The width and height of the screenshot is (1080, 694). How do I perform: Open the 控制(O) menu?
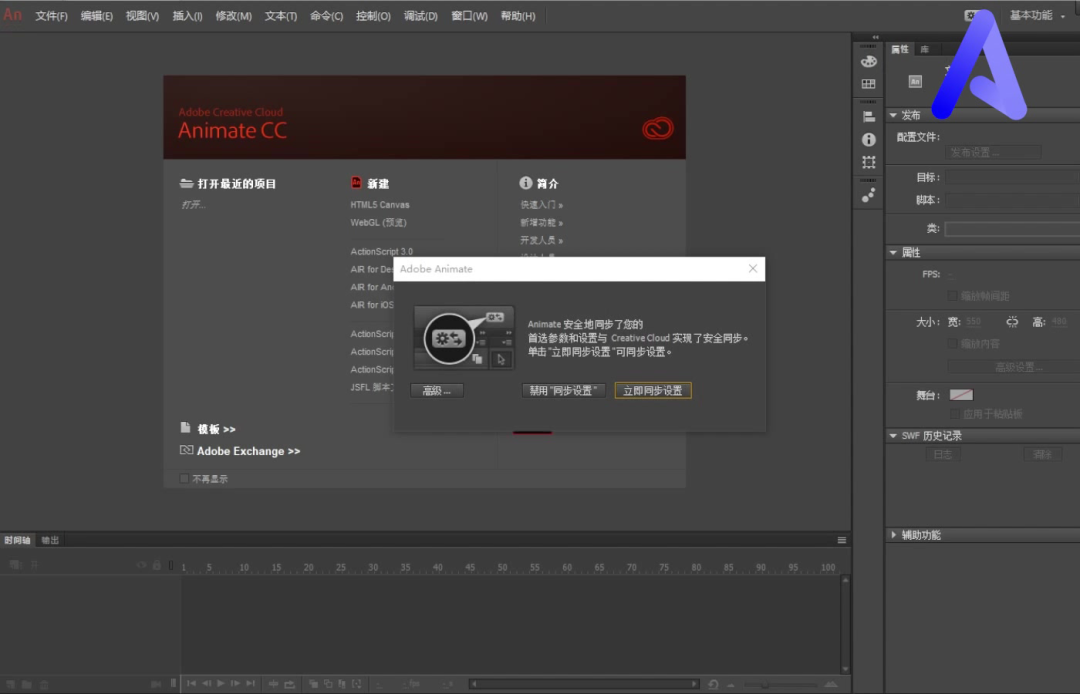point(373,16)
